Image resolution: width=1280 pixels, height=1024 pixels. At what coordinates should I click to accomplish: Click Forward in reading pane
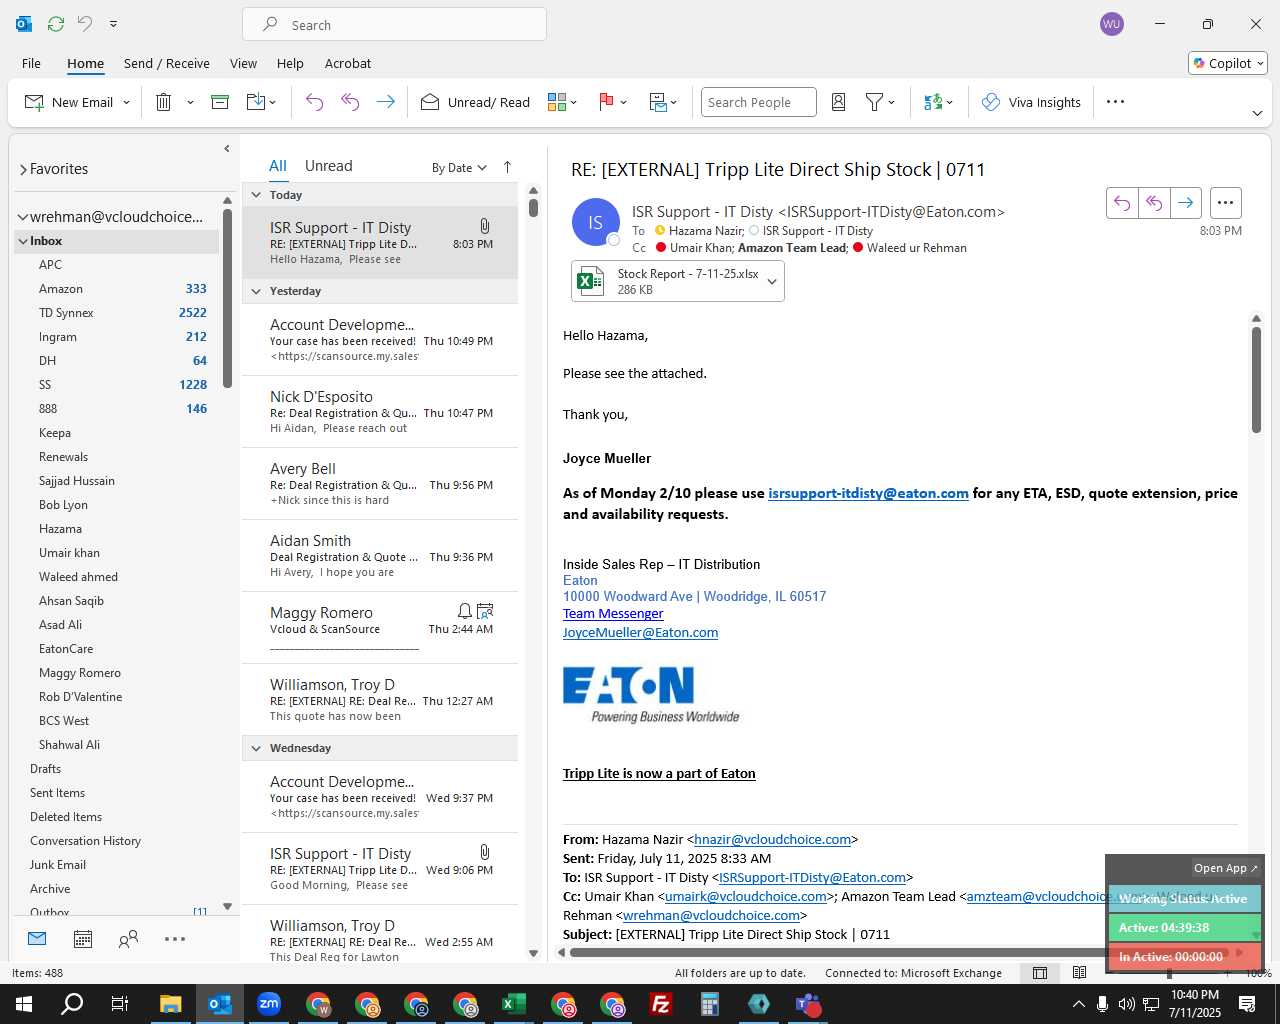pos(1185,203)
